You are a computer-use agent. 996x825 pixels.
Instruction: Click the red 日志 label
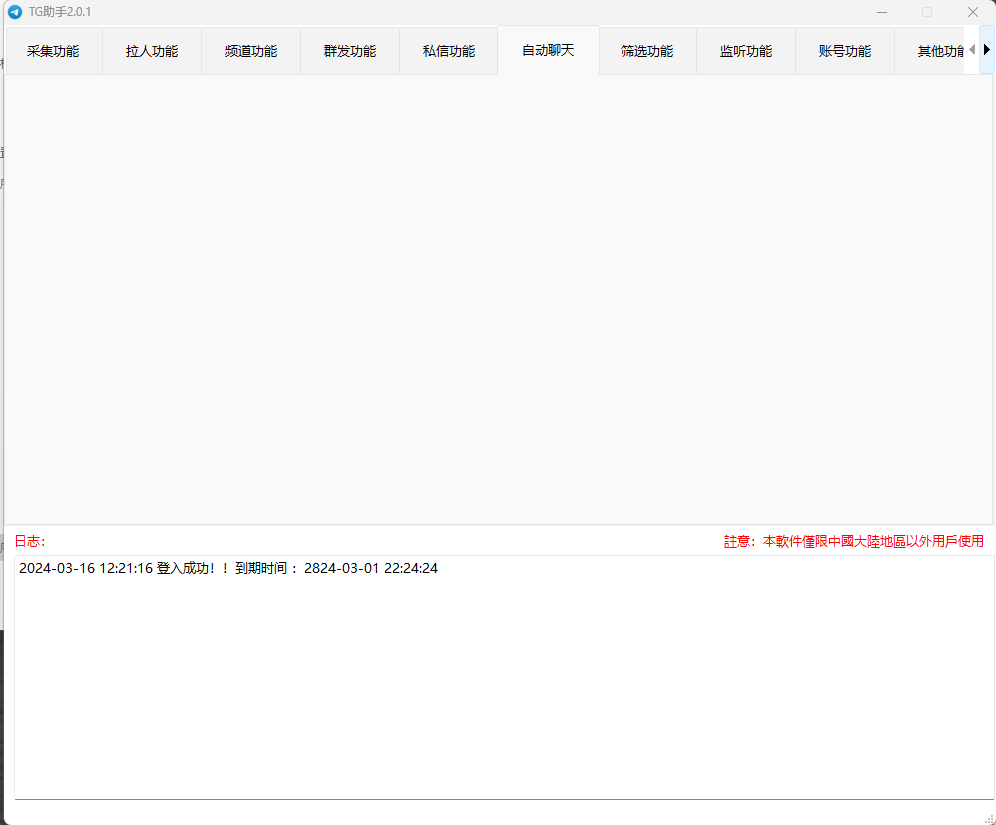point(30,541)
